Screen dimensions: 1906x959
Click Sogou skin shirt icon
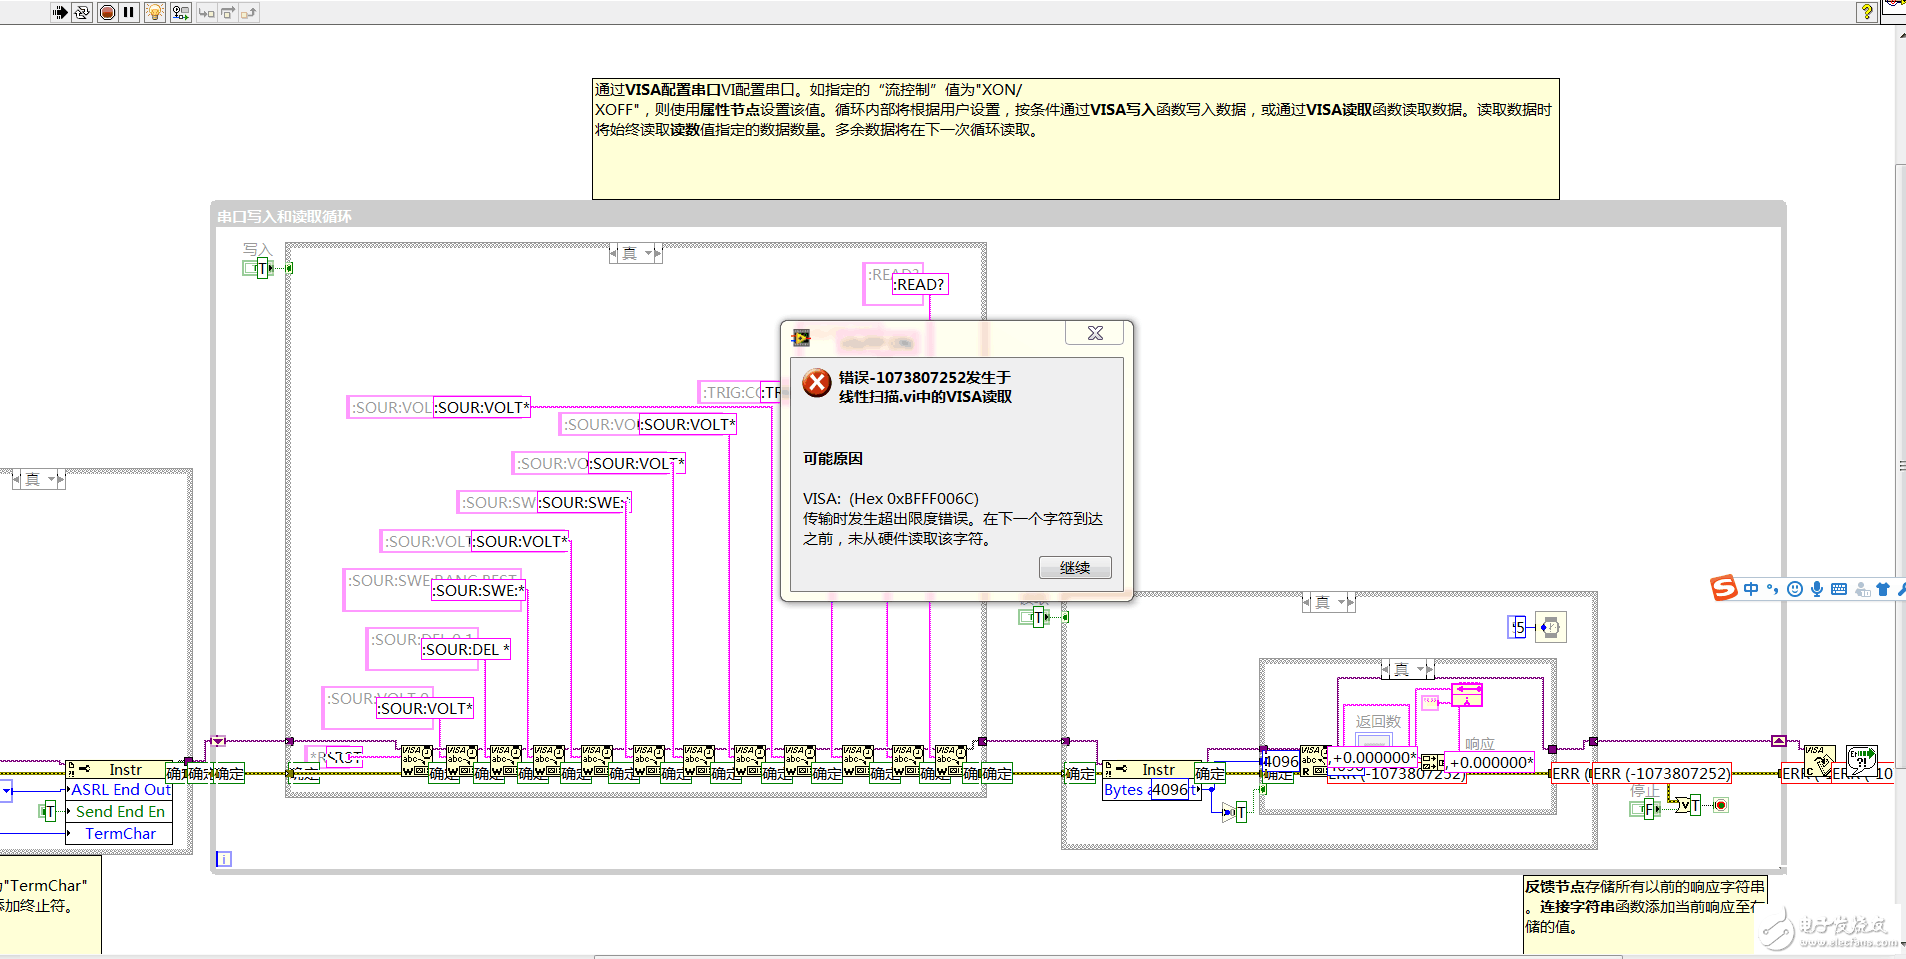[x=1883, y=589]
